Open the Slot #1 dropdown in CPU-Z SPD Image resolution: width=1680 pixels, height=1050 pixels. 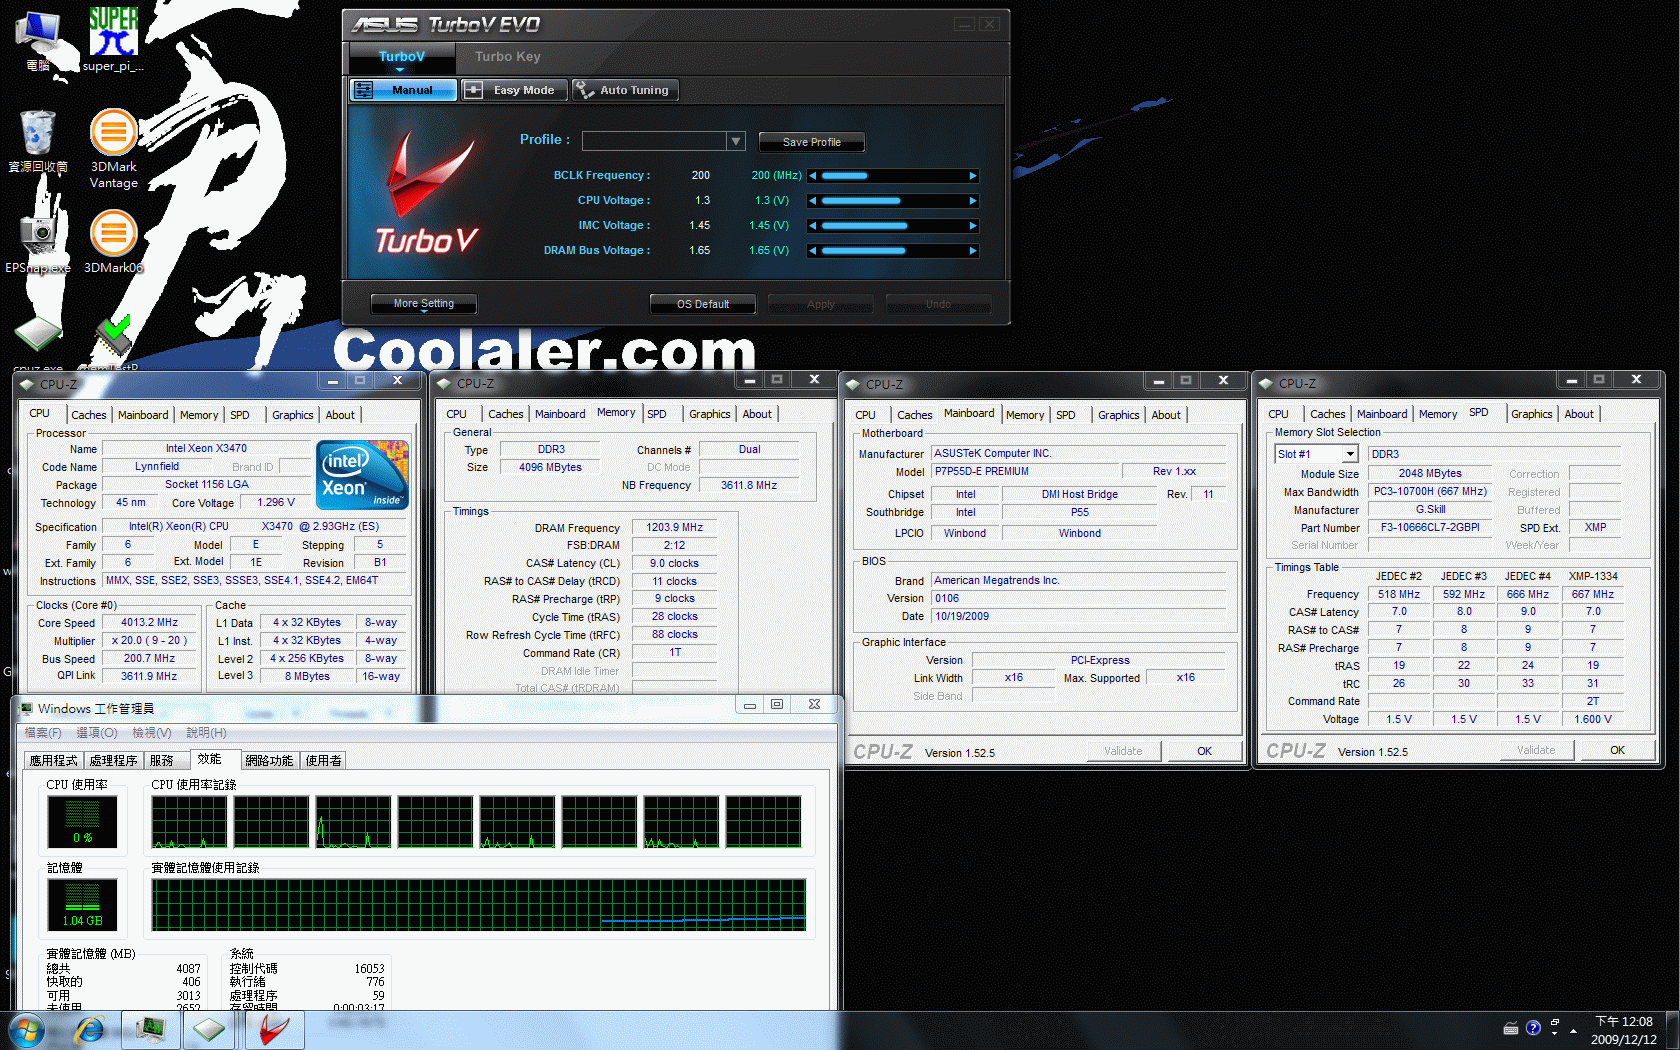pyautogui.click(x=1350, y=454)
